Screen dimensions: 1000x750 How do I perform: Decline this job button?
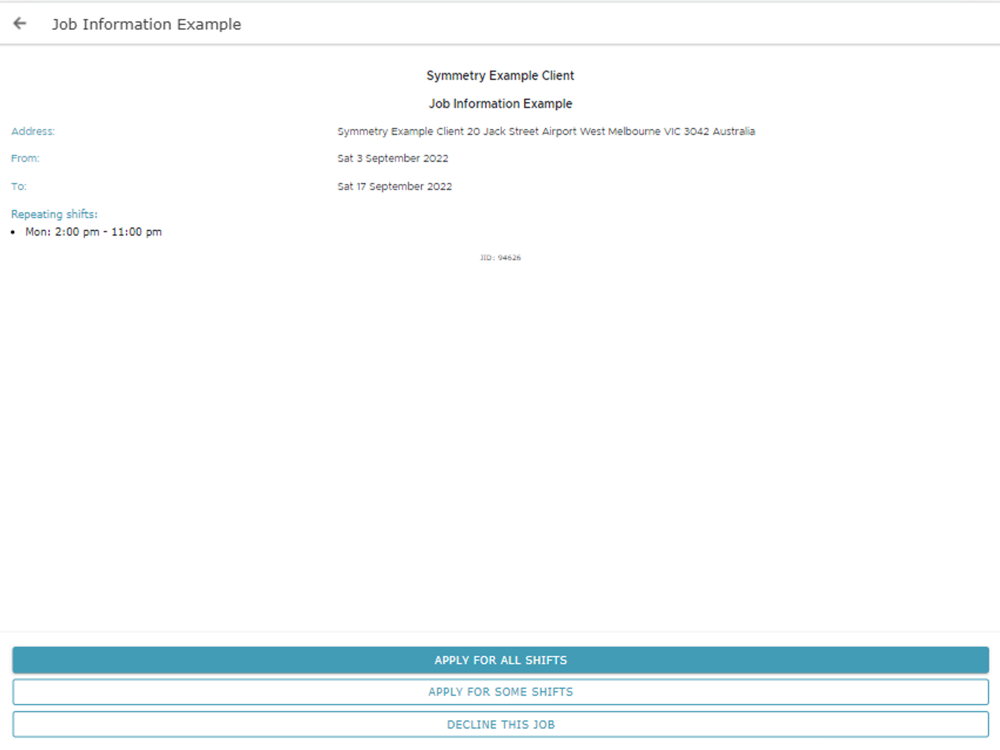(501, 724)
